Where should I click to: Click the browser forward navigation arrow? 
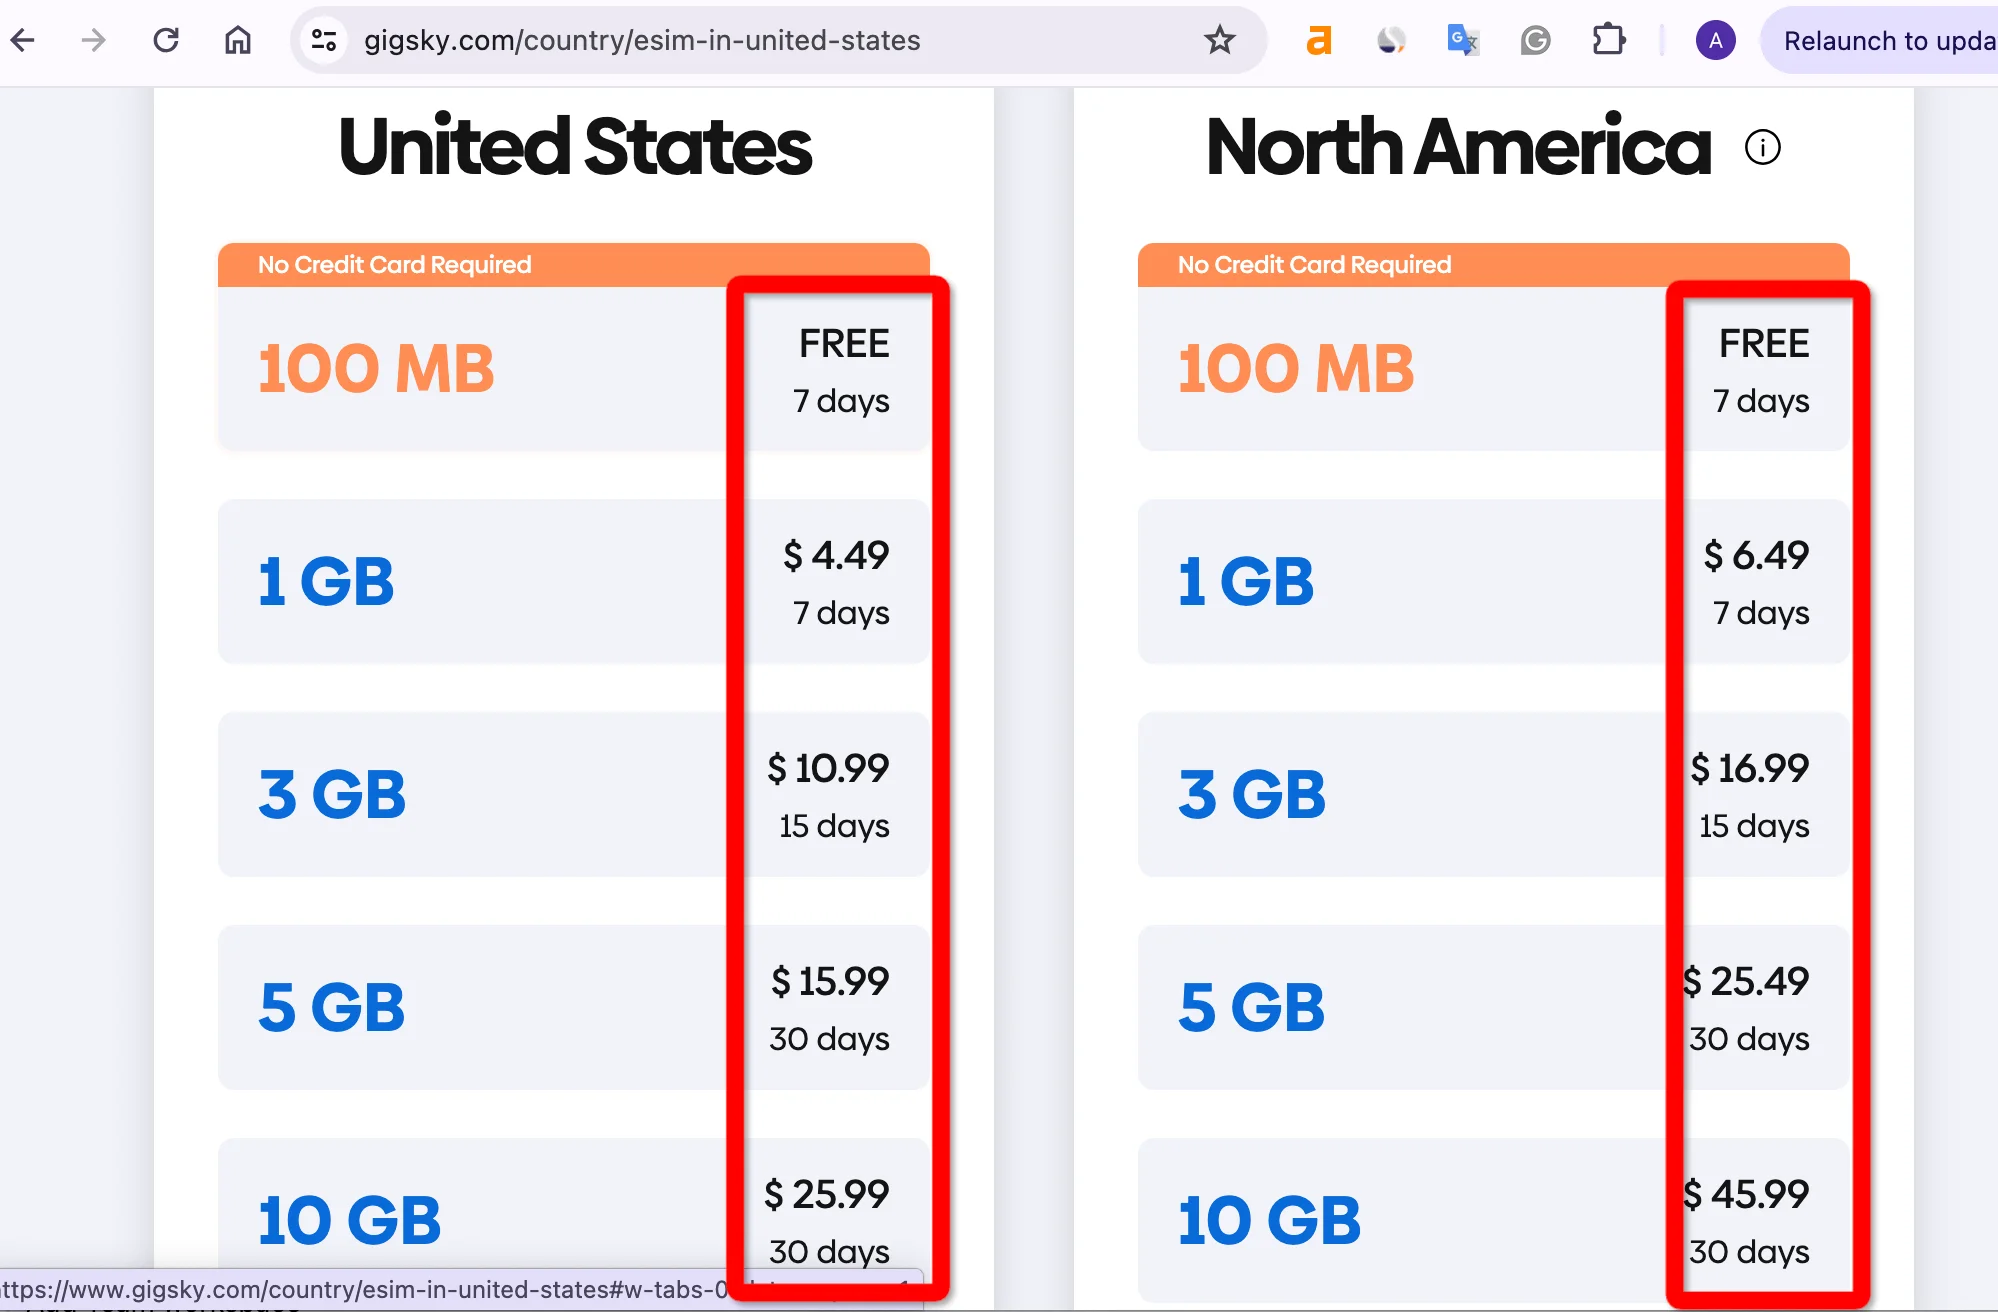91,40
